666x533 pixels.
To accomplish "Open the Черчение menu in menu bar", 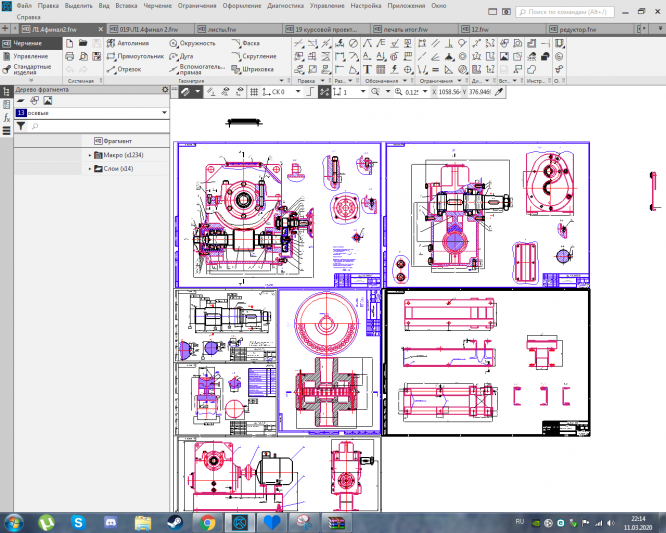I will pos(158,6).
